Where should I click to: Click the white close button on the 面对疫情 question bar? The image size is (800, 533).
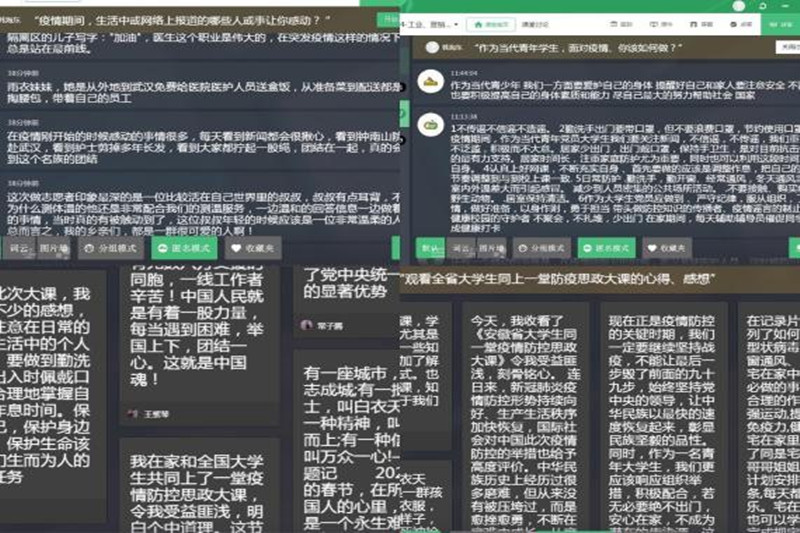coord(788,47)
